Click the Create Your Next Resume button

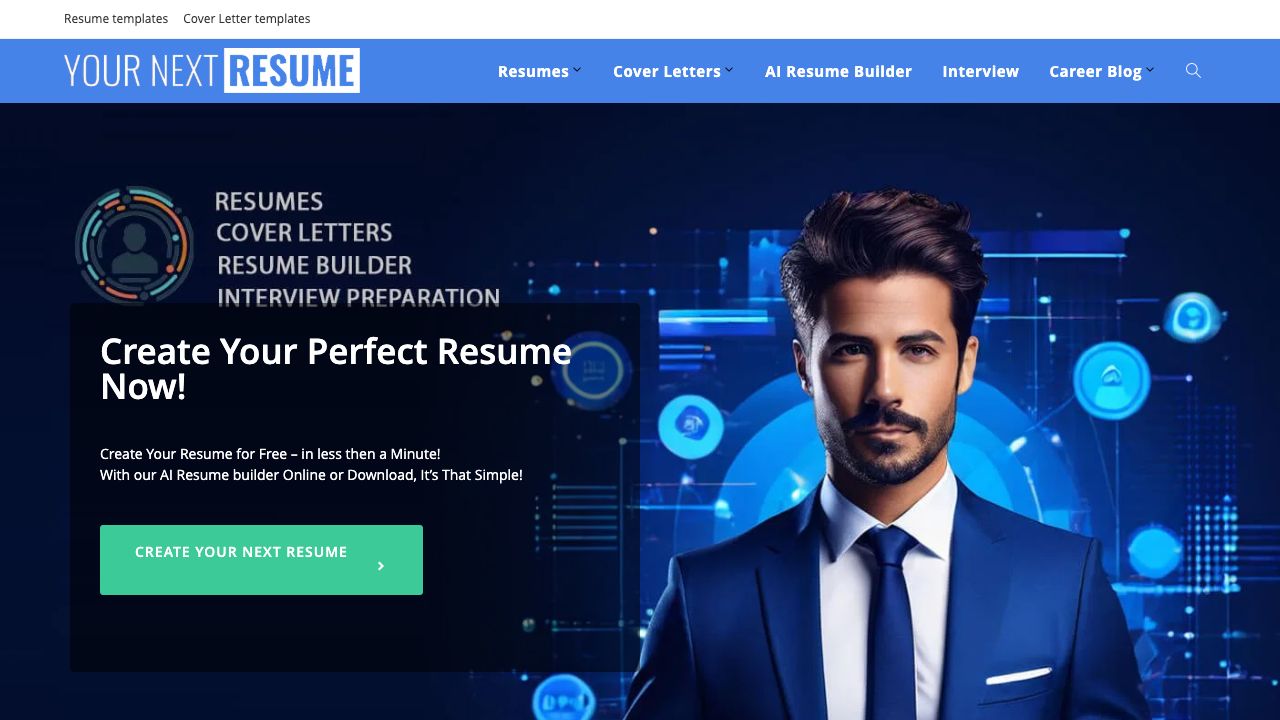[x=261, y=560]
